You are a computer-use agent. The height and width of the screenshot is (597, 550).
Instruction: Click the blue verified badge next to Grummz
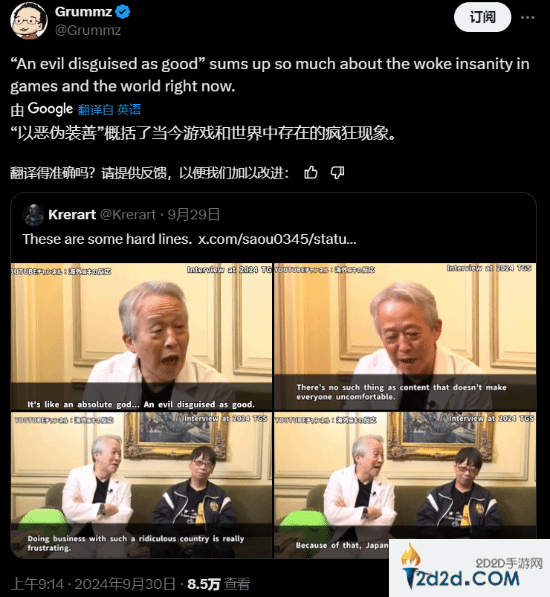[123, 12]
